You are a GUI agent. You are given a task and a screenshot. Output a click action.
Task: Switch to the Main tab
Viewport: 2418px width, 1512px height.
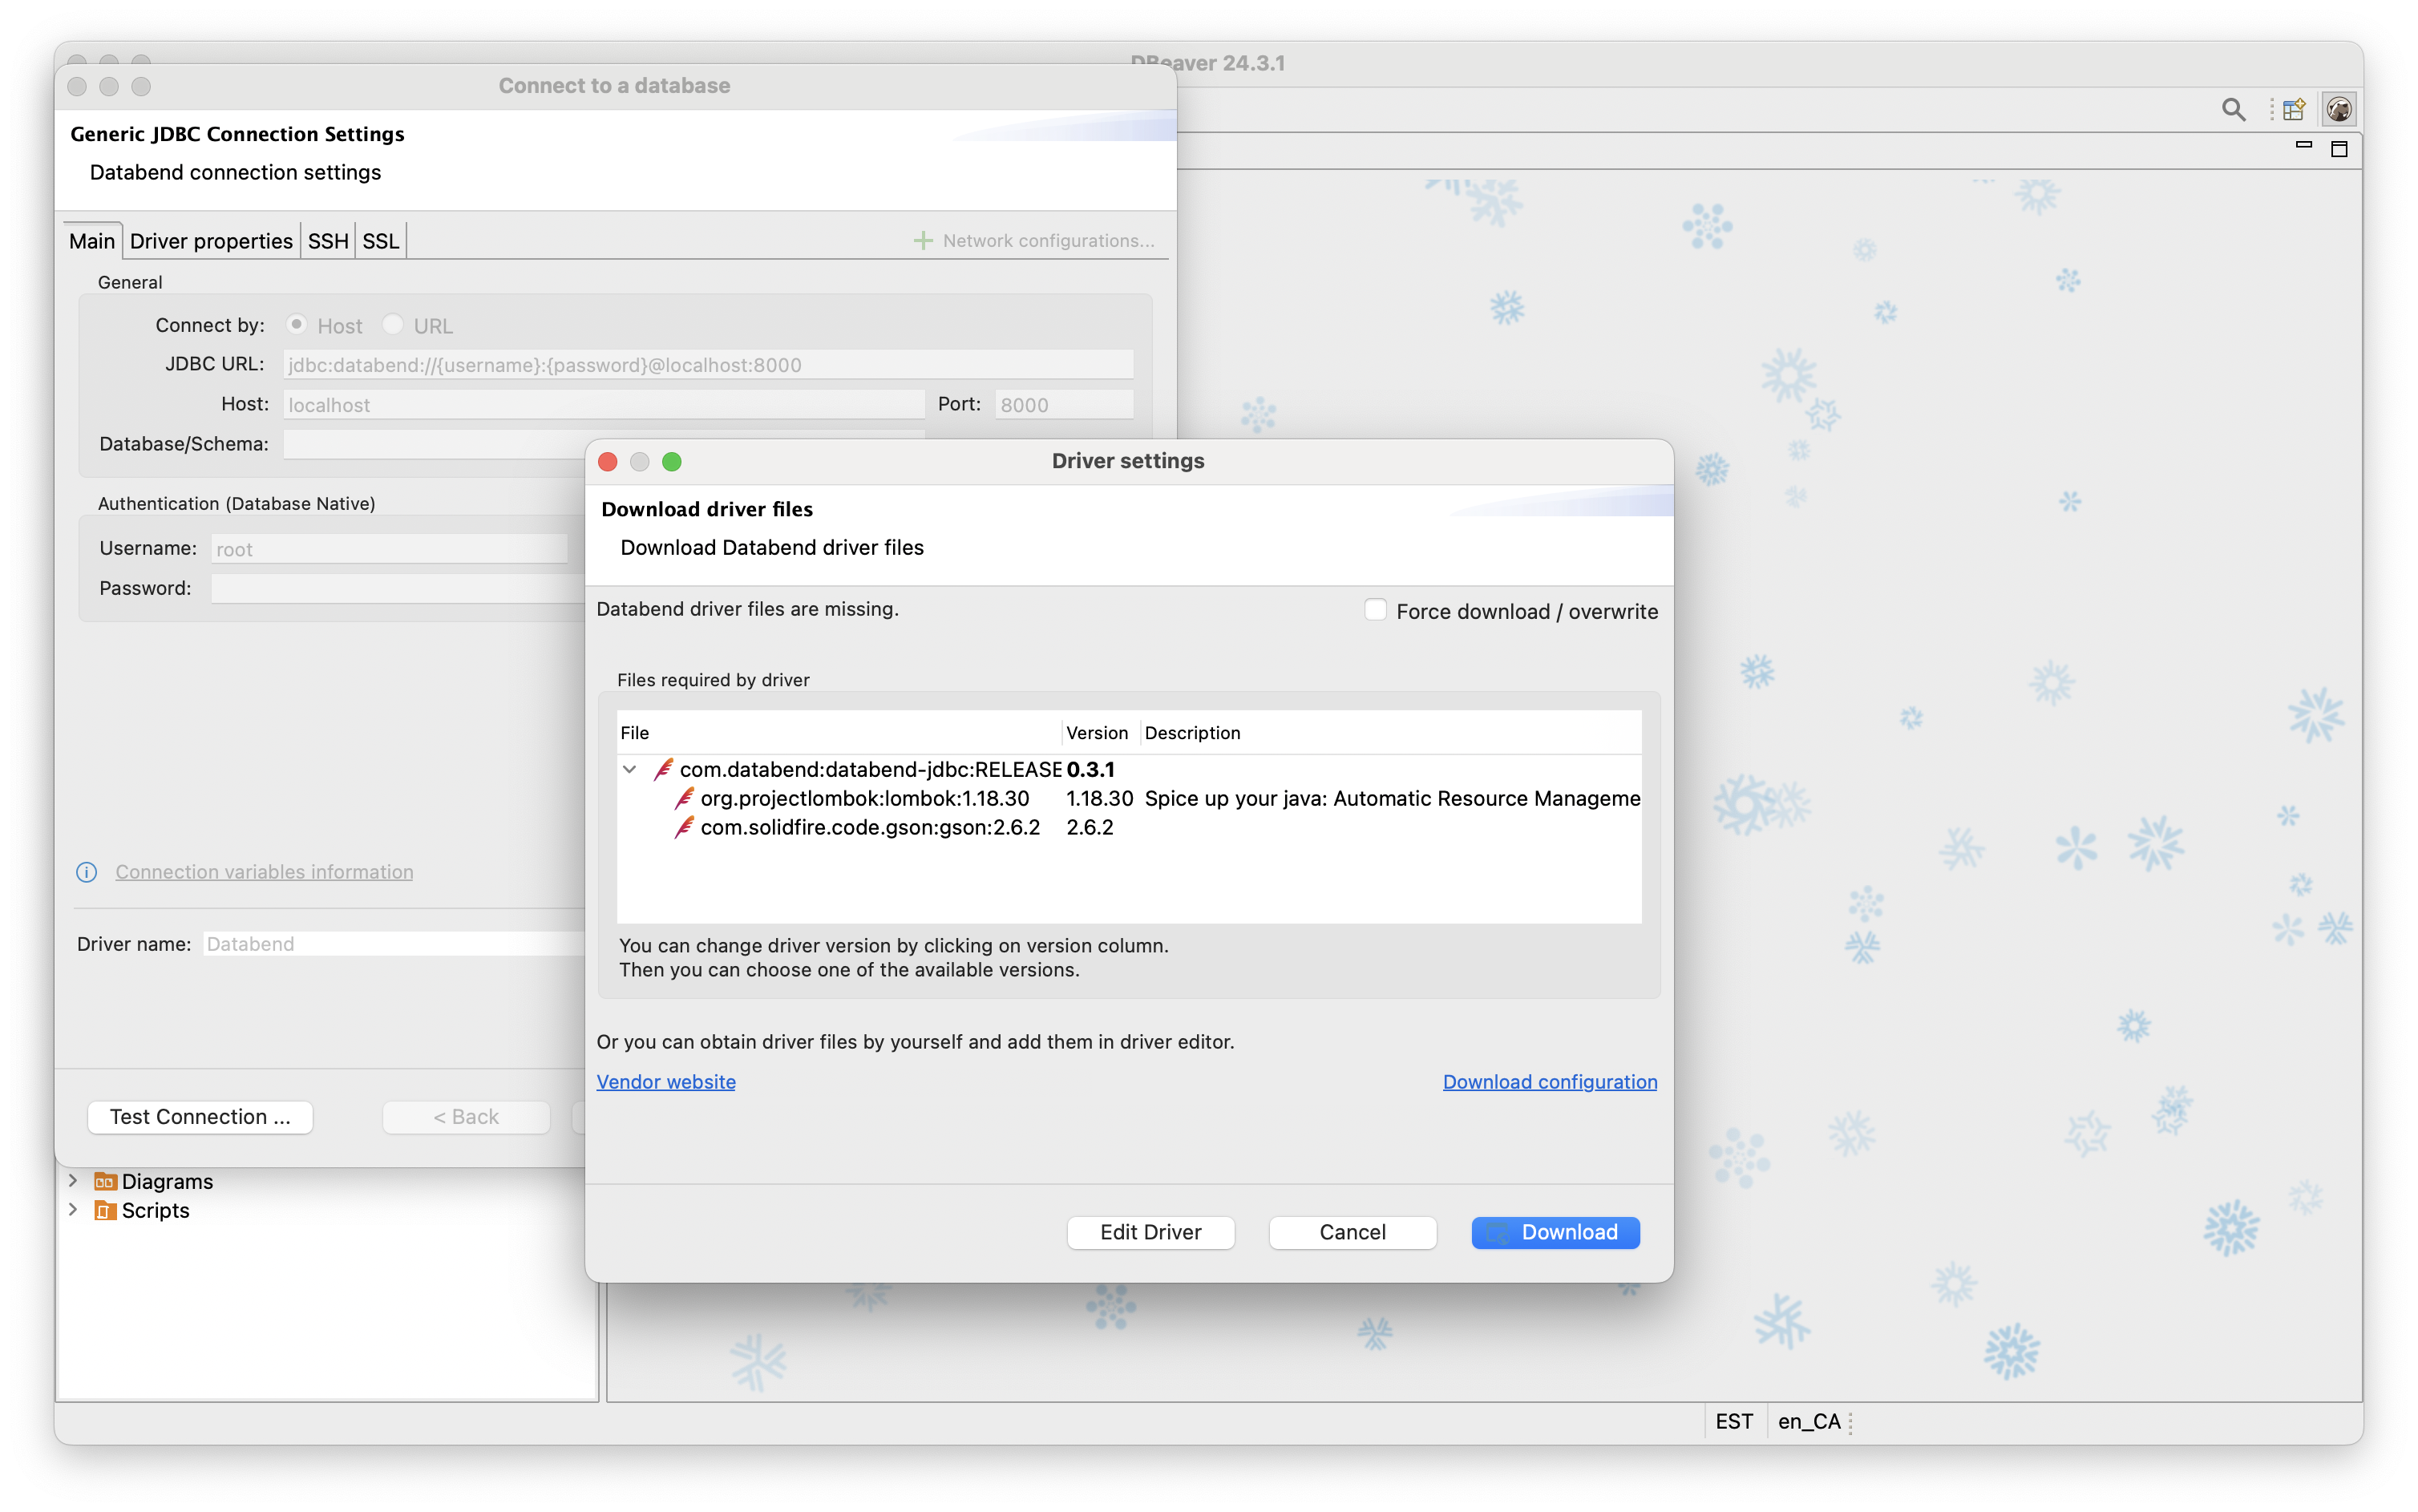click(92, 241)
